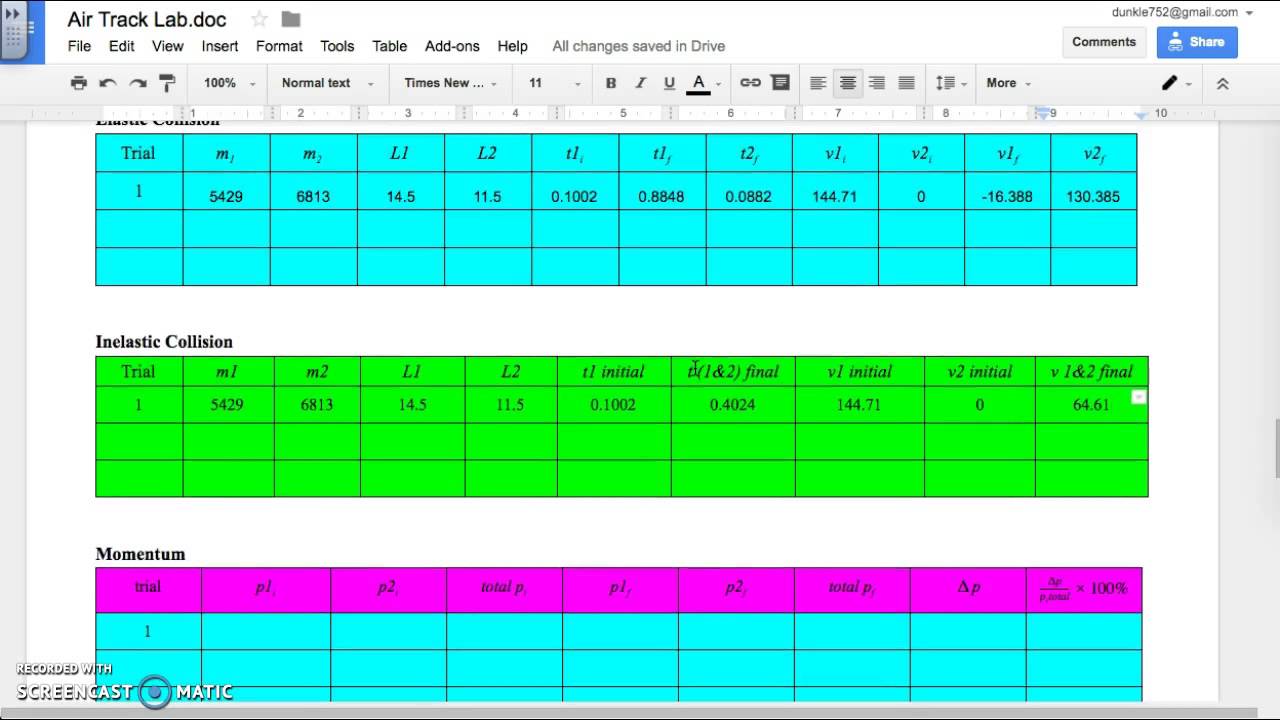Open the Insert menu

220,46
